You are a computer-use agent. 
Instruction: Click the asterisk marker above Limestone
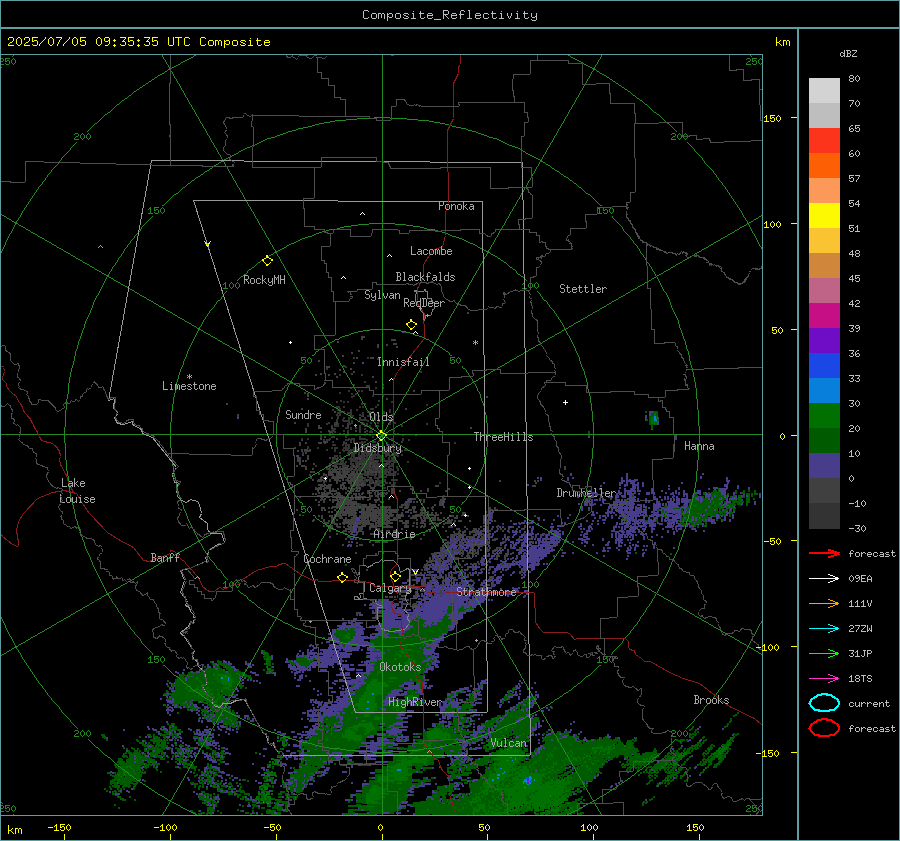pyautogui.click(x=189, y=377)
